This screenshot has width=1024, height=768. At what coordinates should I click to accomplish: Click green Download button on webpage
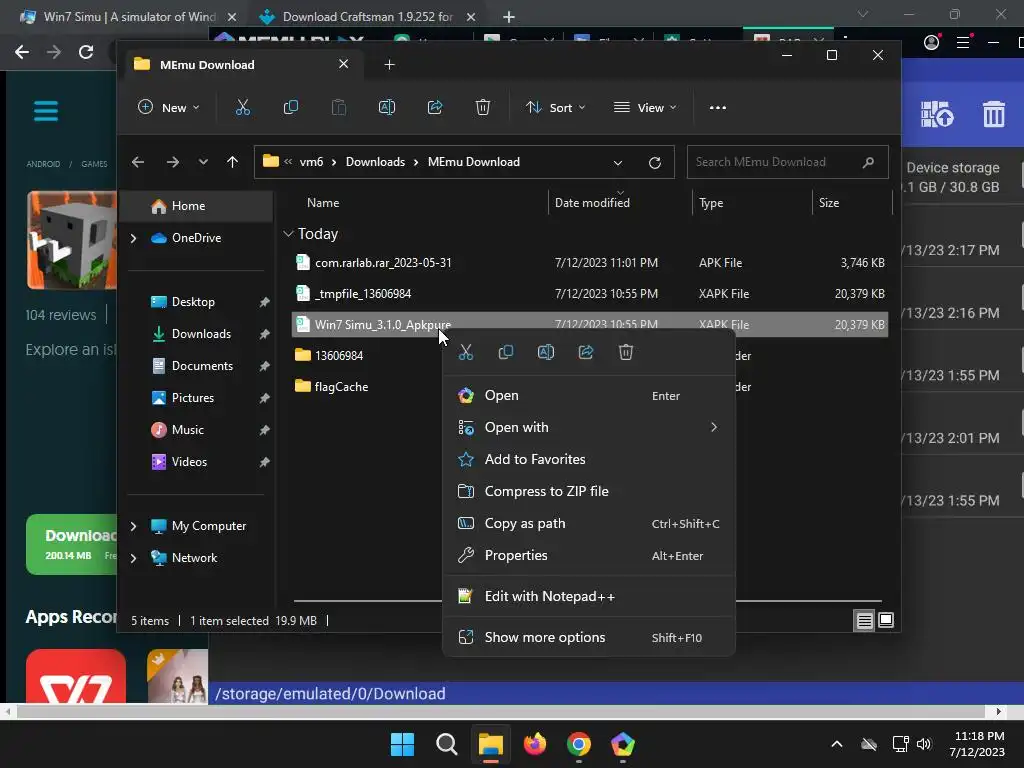(x=72, y=545)
